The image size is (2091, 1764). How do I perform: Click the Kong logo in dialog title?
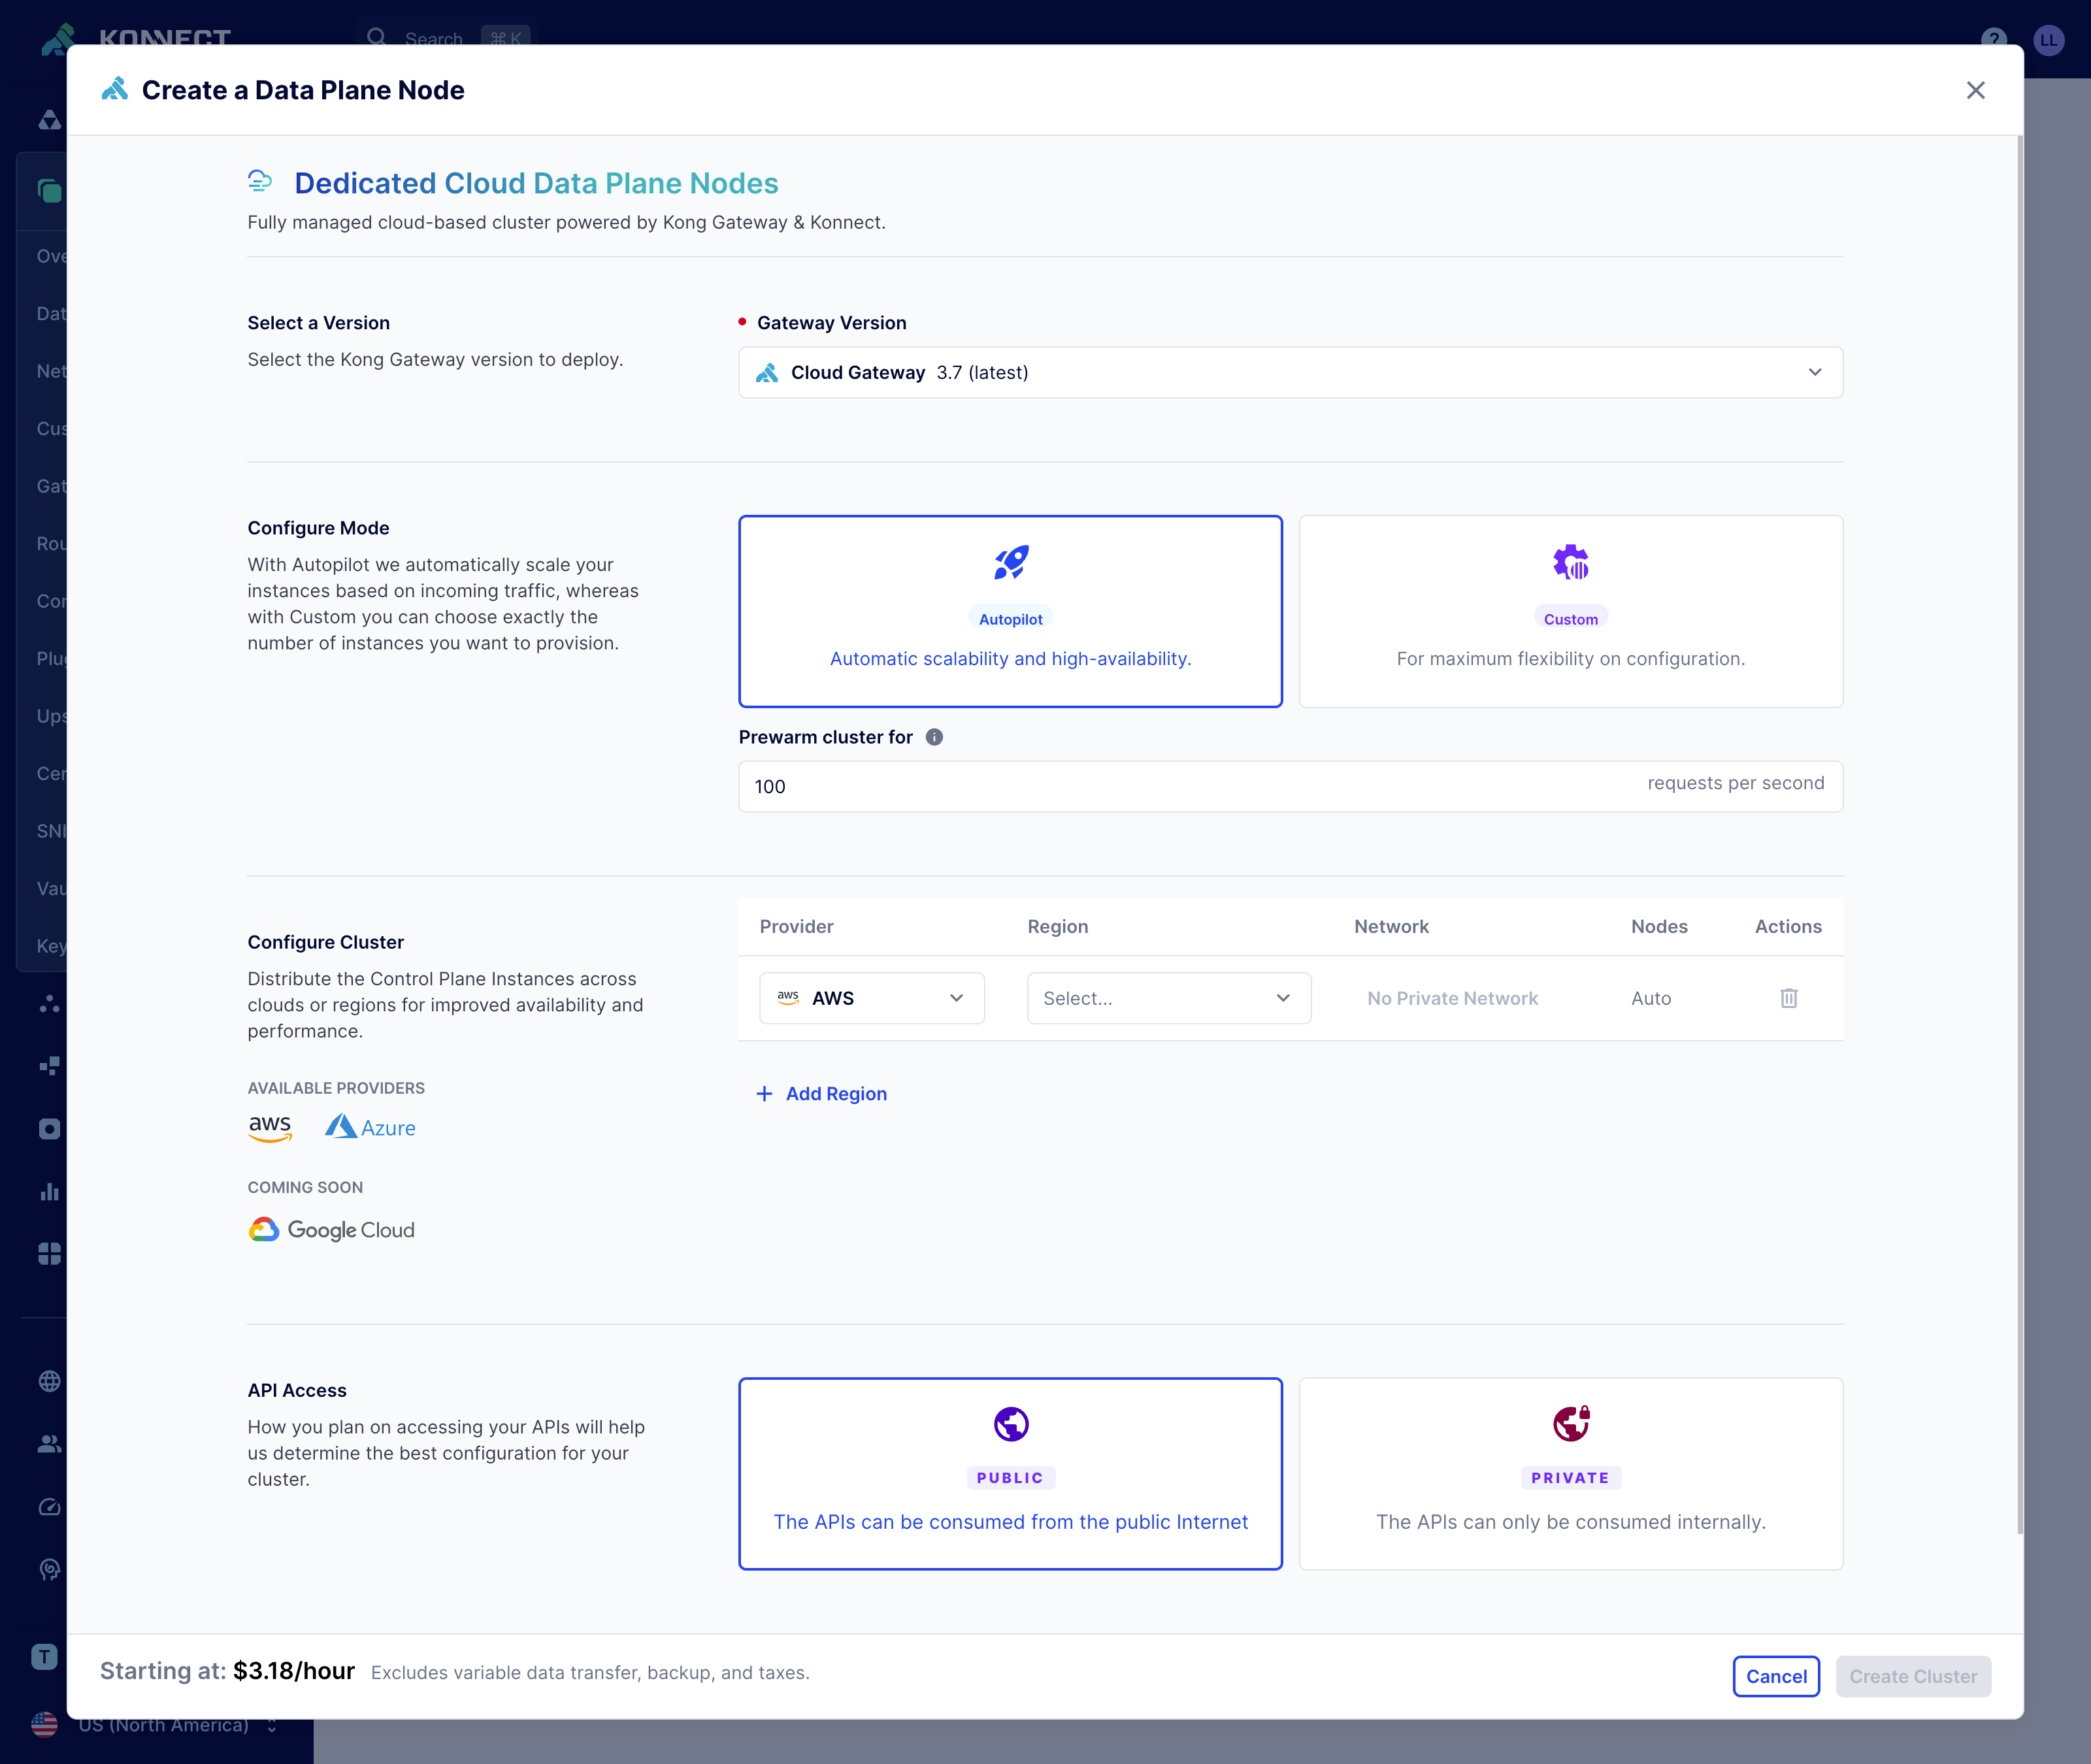(115, 89)
